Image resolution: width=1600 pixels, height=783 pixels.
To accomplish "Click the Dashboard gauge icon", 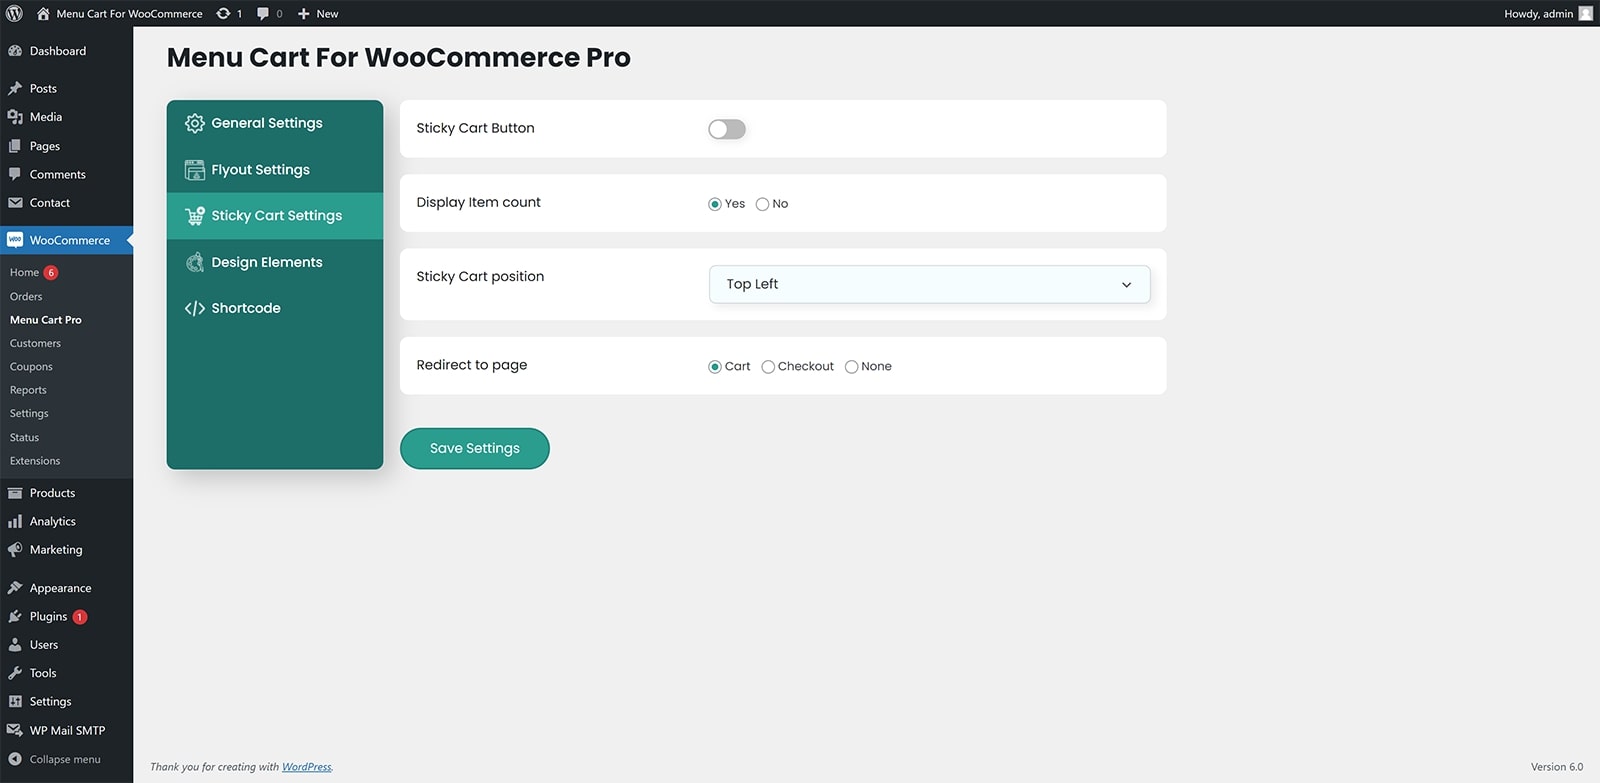I will (15, 51).
